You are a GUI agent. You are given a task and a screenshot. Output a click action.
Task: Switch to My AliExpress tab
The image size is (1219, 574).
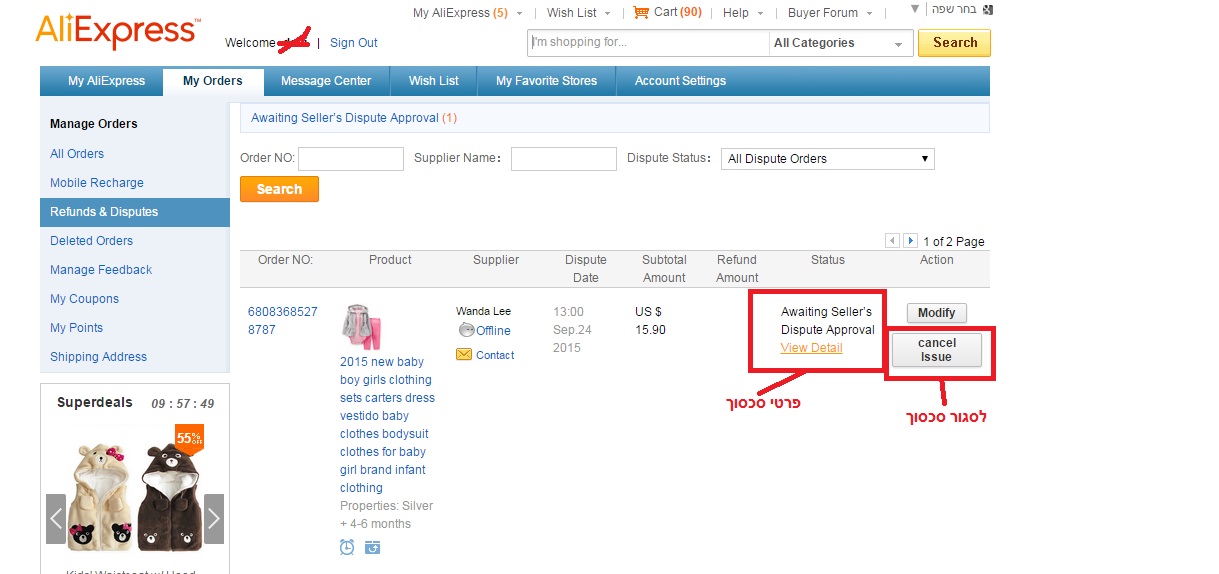pyautogui.click(x=106, y=81)
